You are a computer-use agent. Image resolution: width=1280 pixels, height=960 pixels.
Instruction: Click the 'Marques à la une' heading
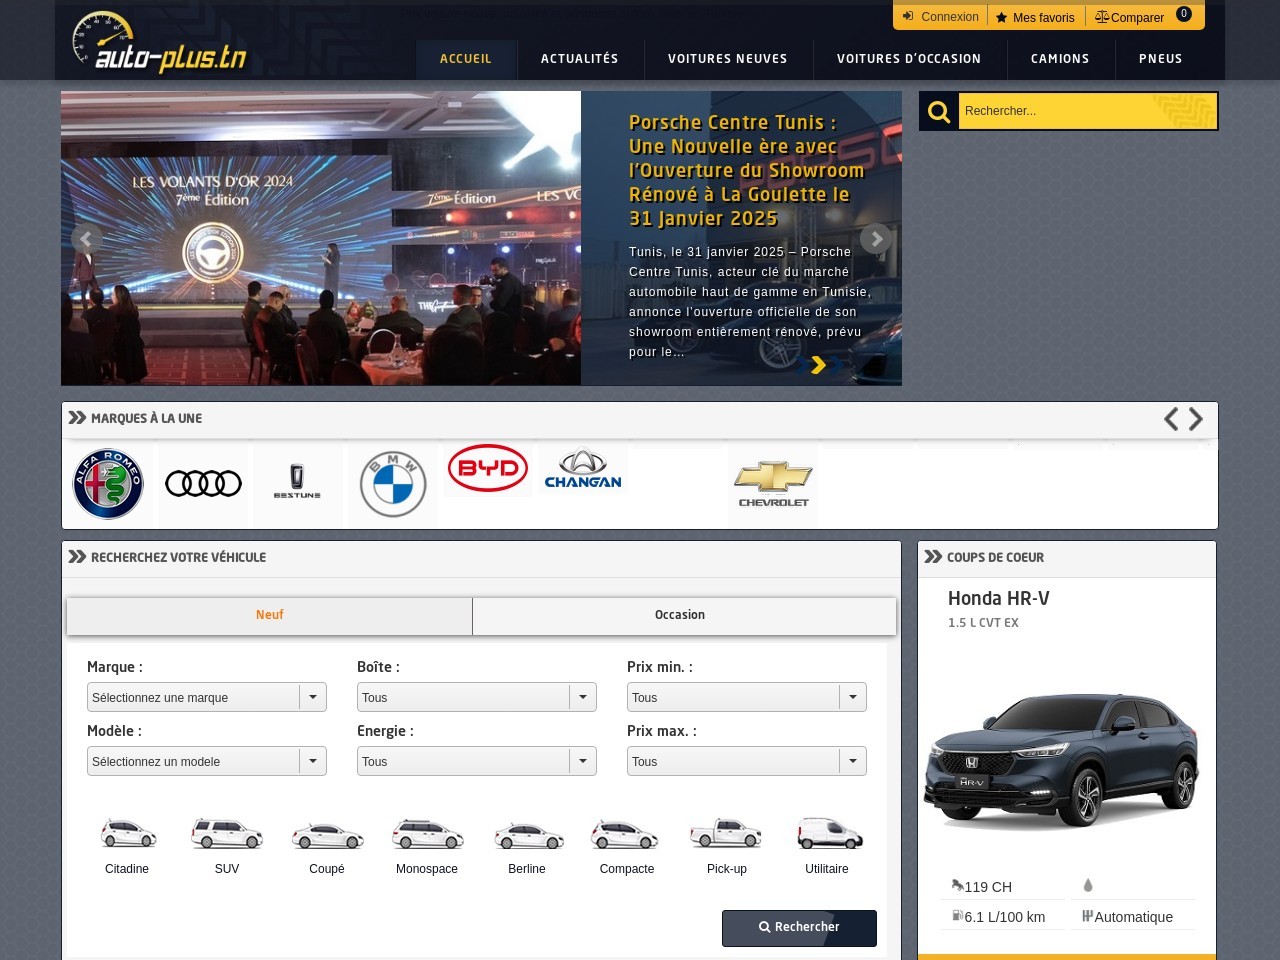pyautogui.click(x=146, y=419)
